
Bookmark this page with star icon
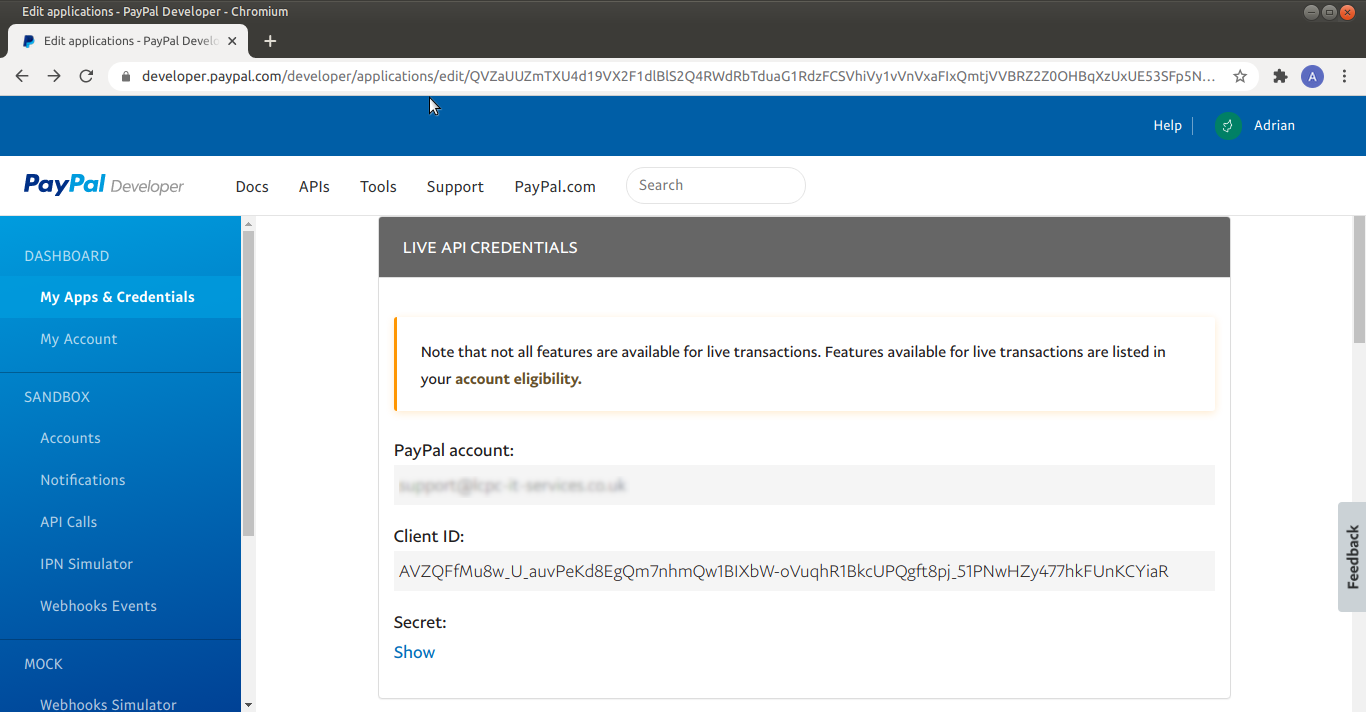click(x=1240, y=76)
